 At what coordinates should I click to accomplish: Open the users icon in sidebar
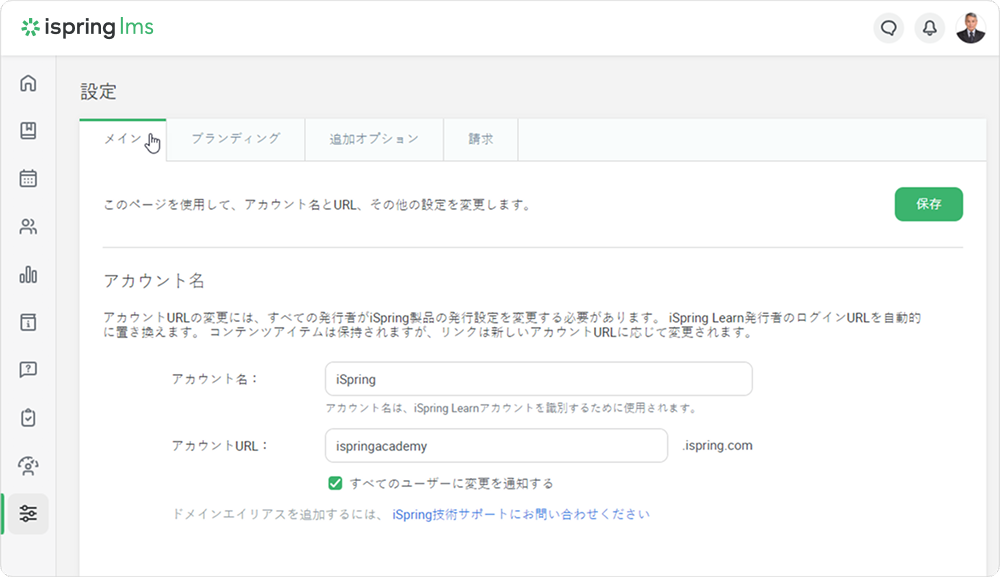[x=28, y=227]
